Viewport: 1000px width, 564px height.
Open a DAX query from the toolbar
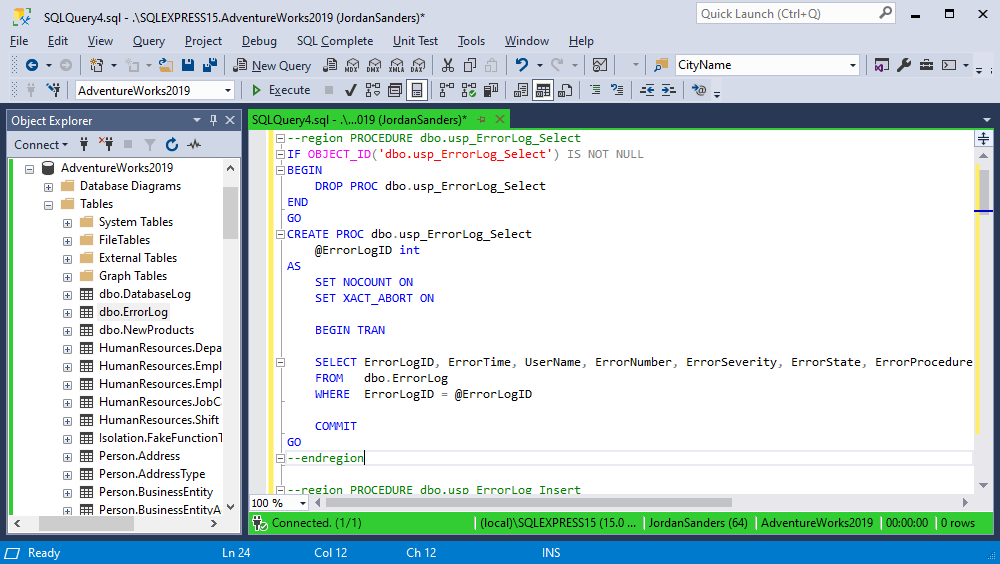click(418, 65)
